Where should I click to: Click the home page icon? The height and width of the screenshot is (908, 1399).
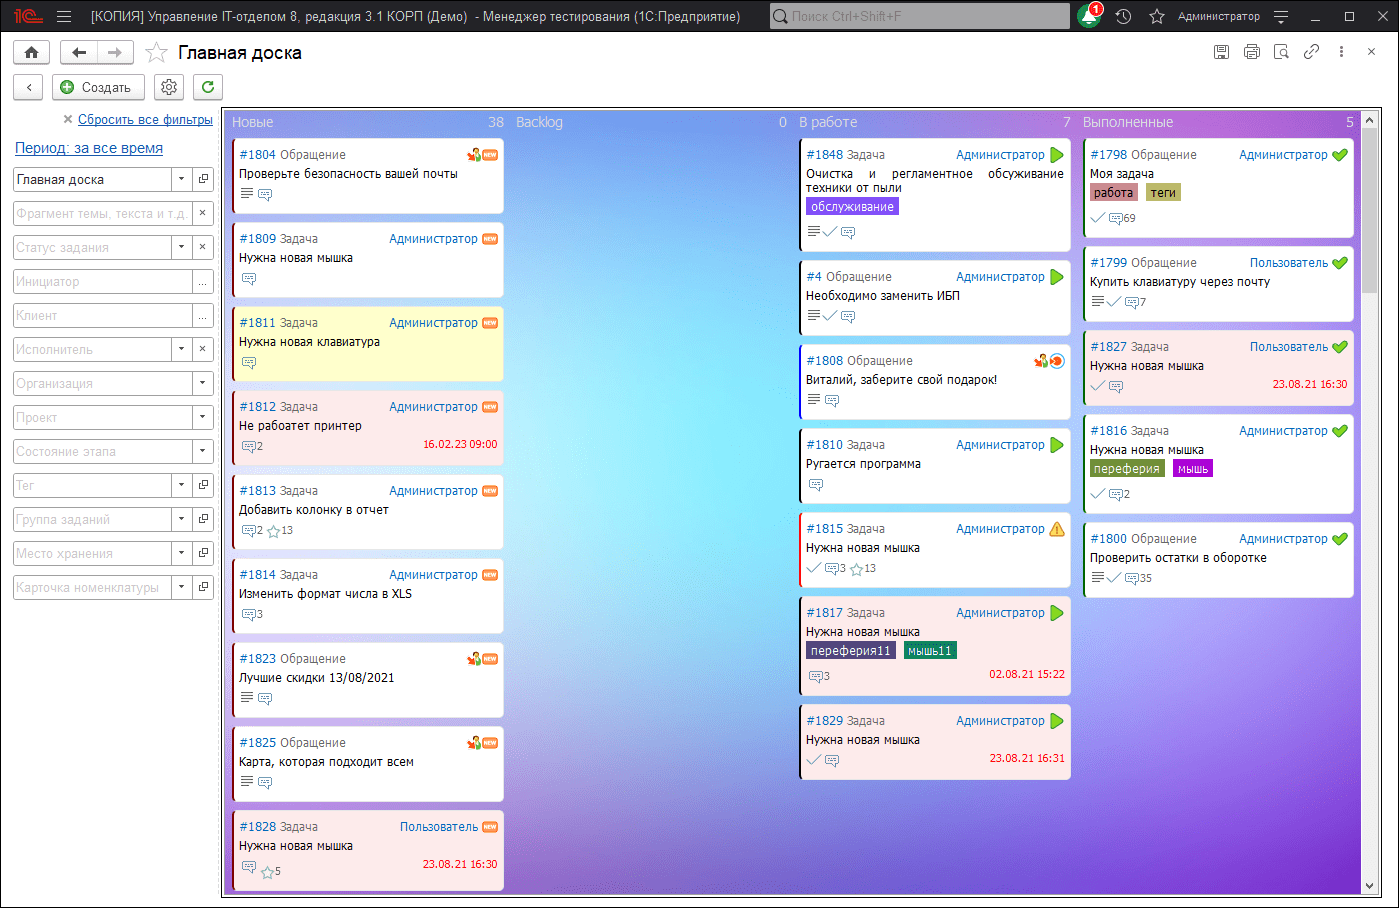tap(31, 53)
